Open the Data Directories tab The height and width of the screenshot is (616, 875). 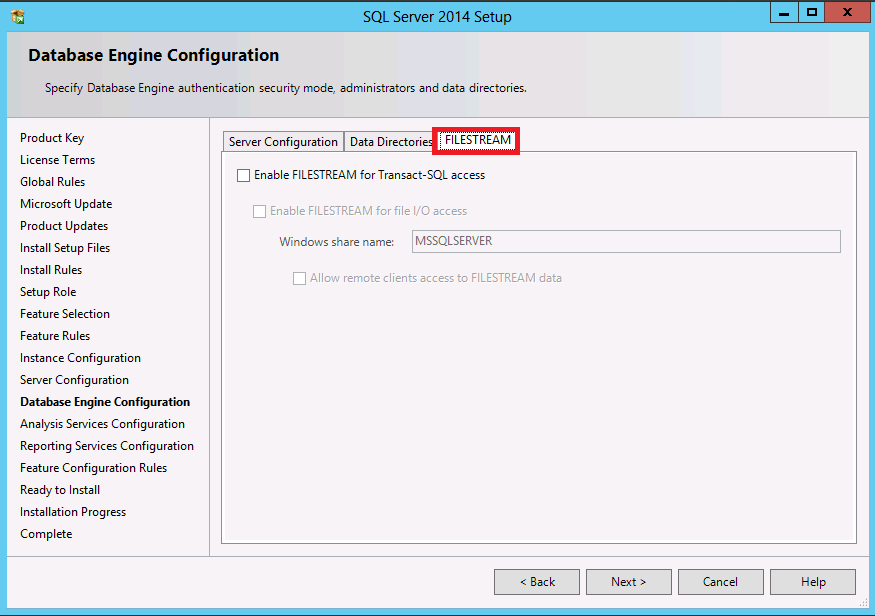pos(390,142)
